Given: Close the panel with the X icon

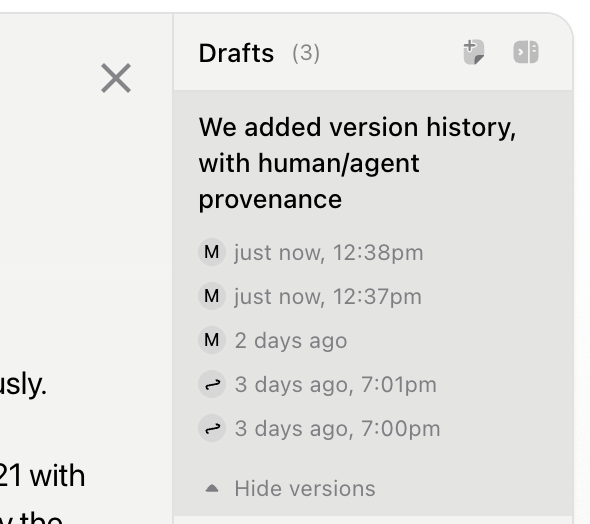Looking at the screenshot, I should point(116,78).
